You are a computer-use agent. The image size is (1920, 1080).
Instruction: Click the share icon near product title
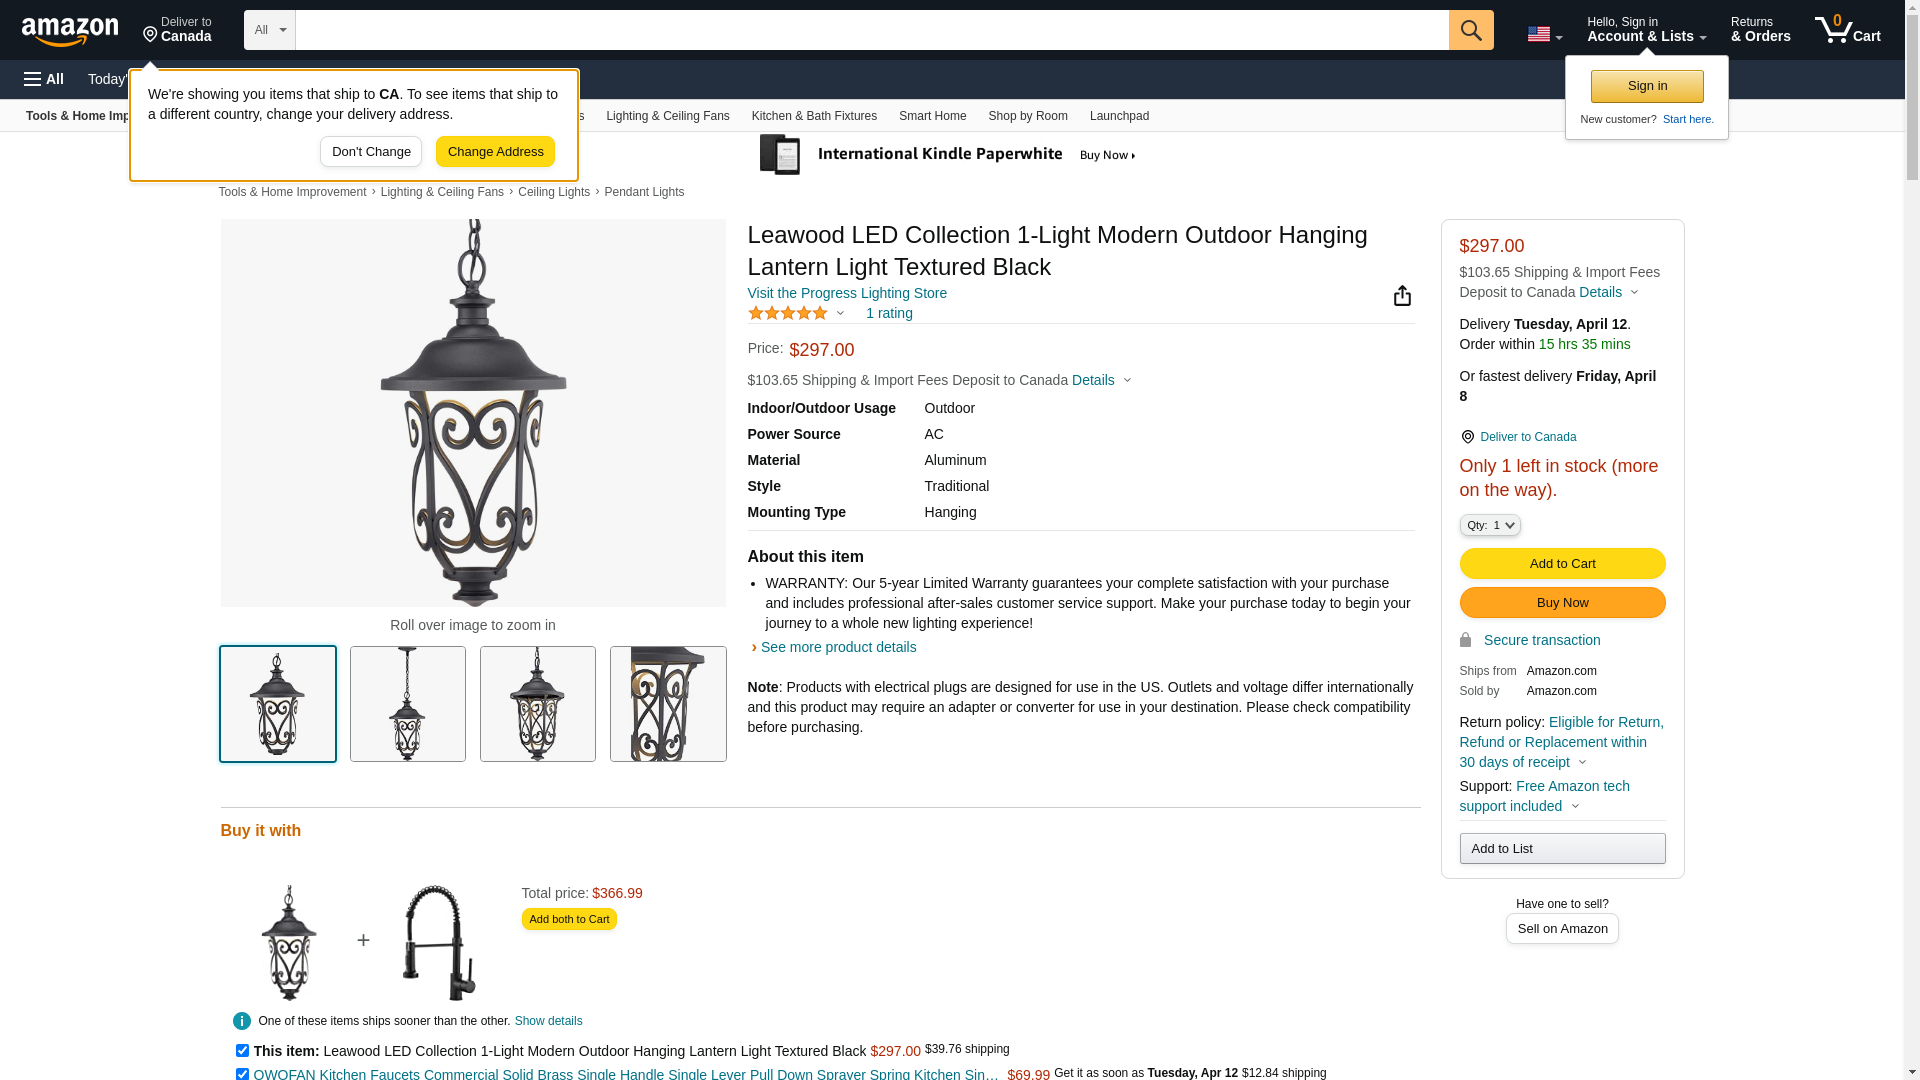click(1402, 296)
